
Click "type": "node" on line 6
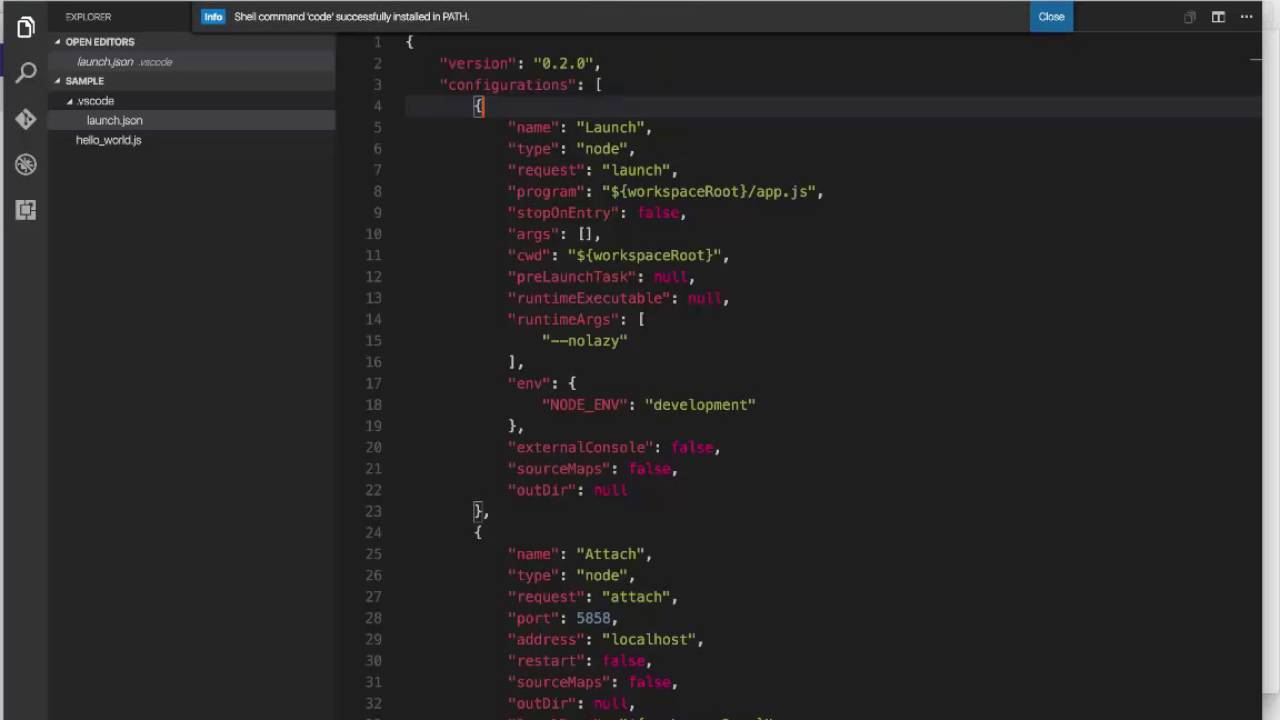571,149
